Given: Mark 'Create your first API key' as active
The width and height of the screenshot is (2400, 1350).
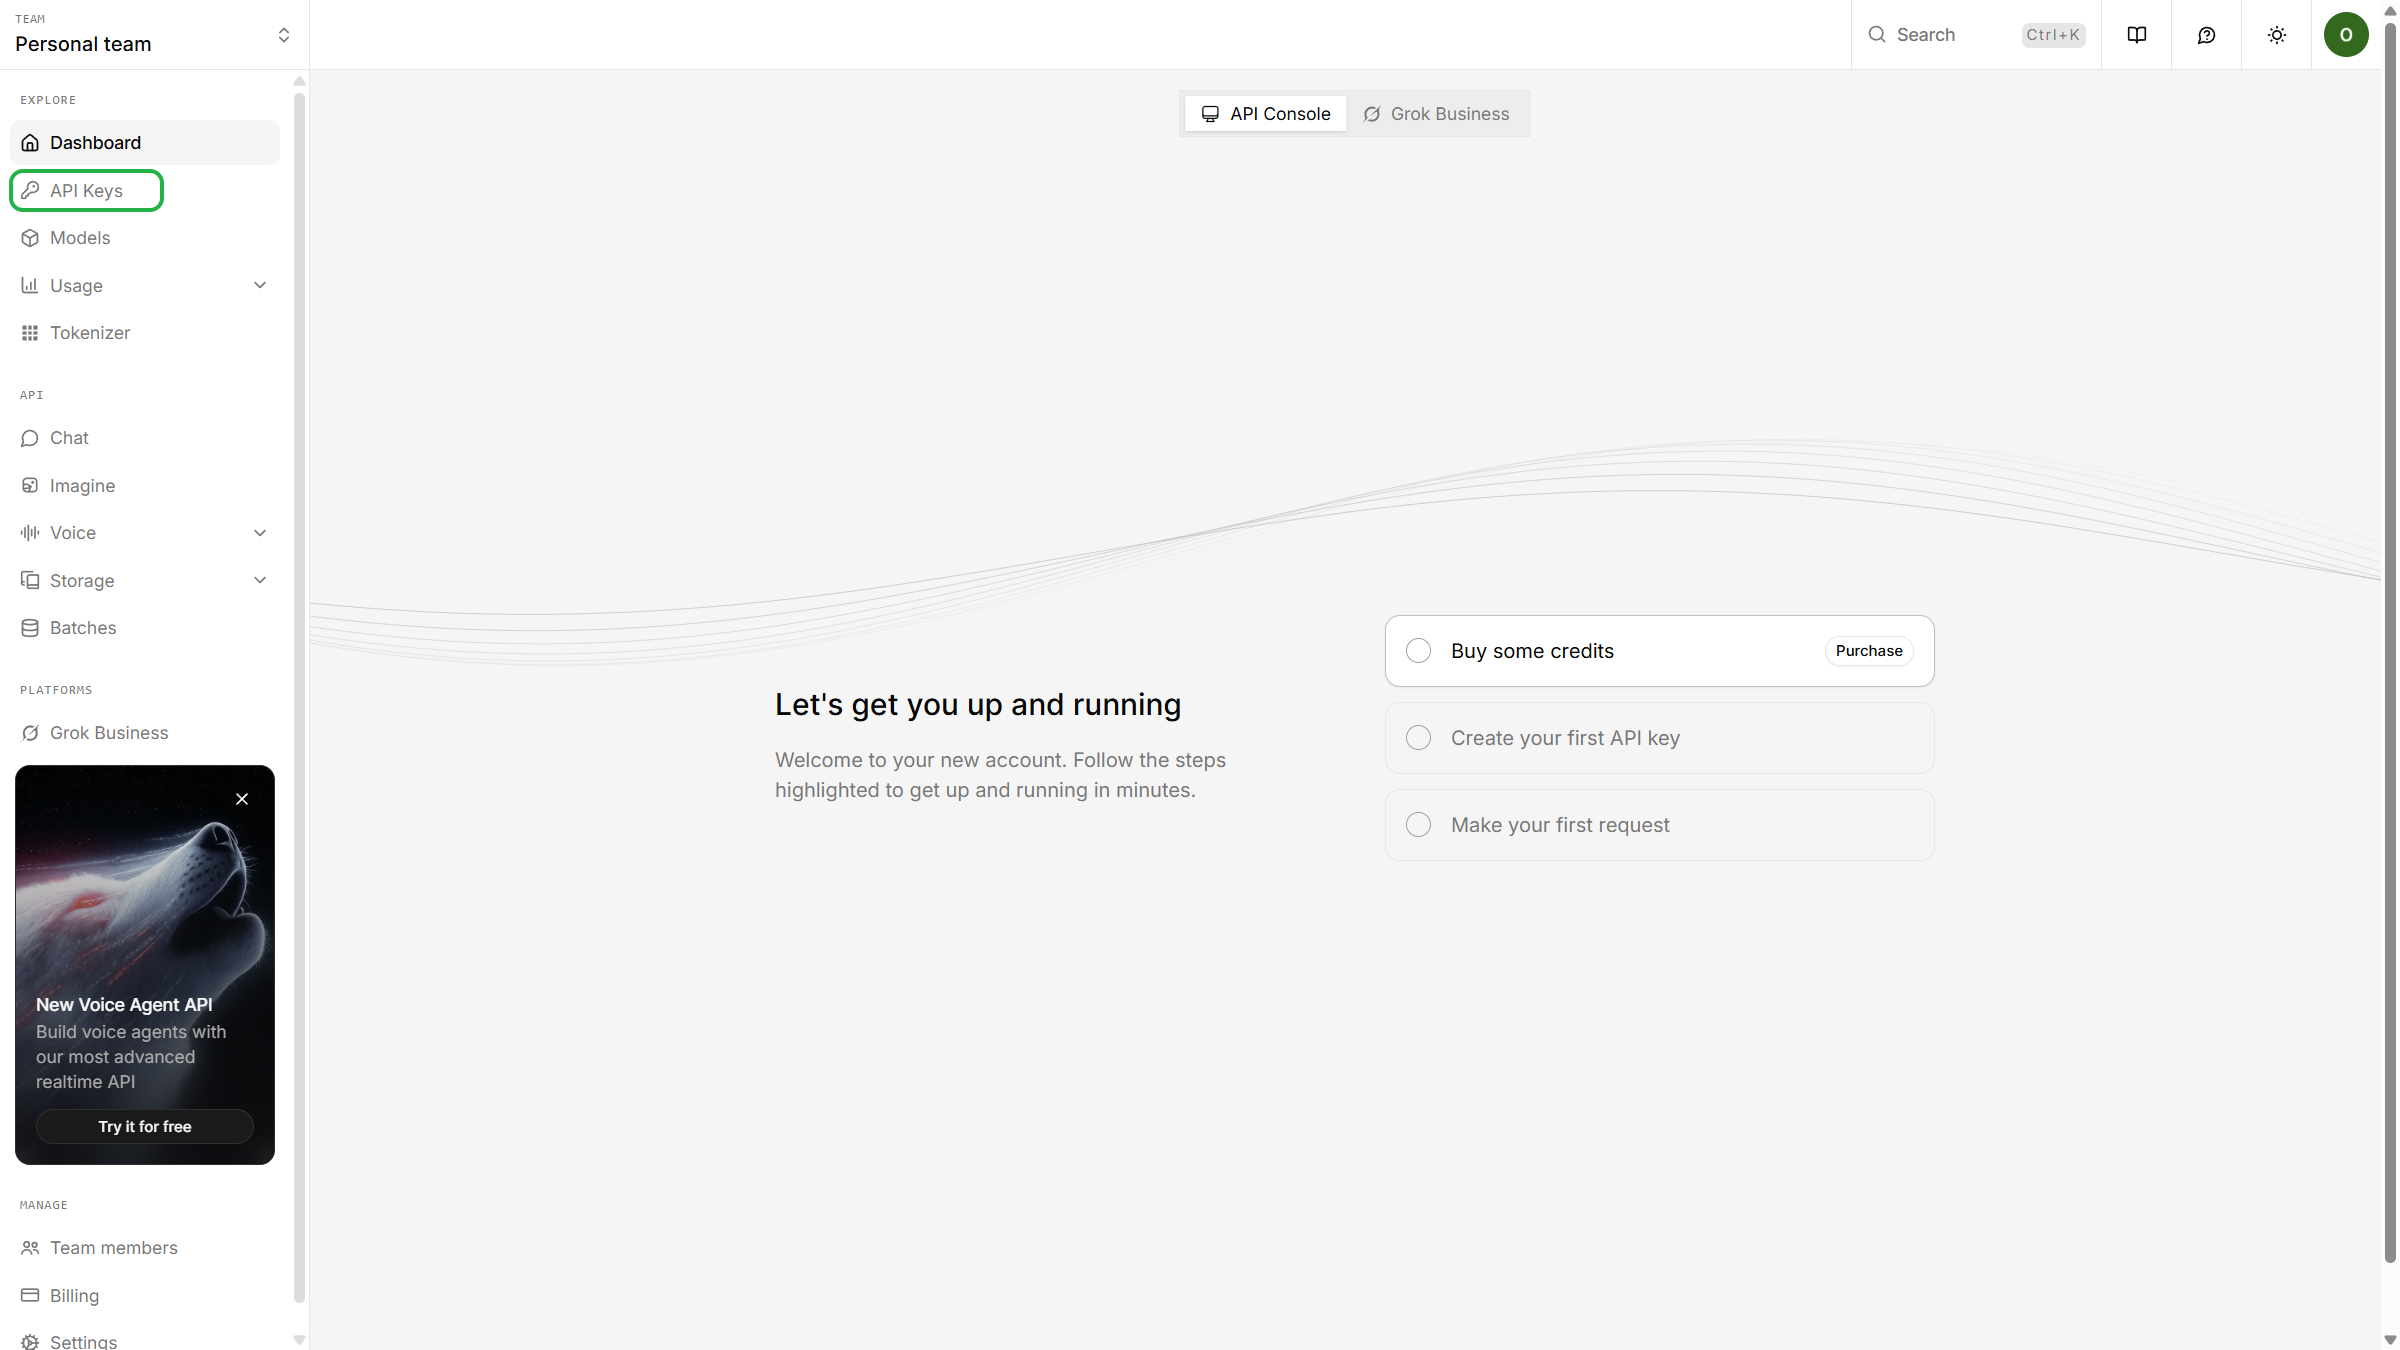Looking at the screenshot, I should tap(1418, 737).
